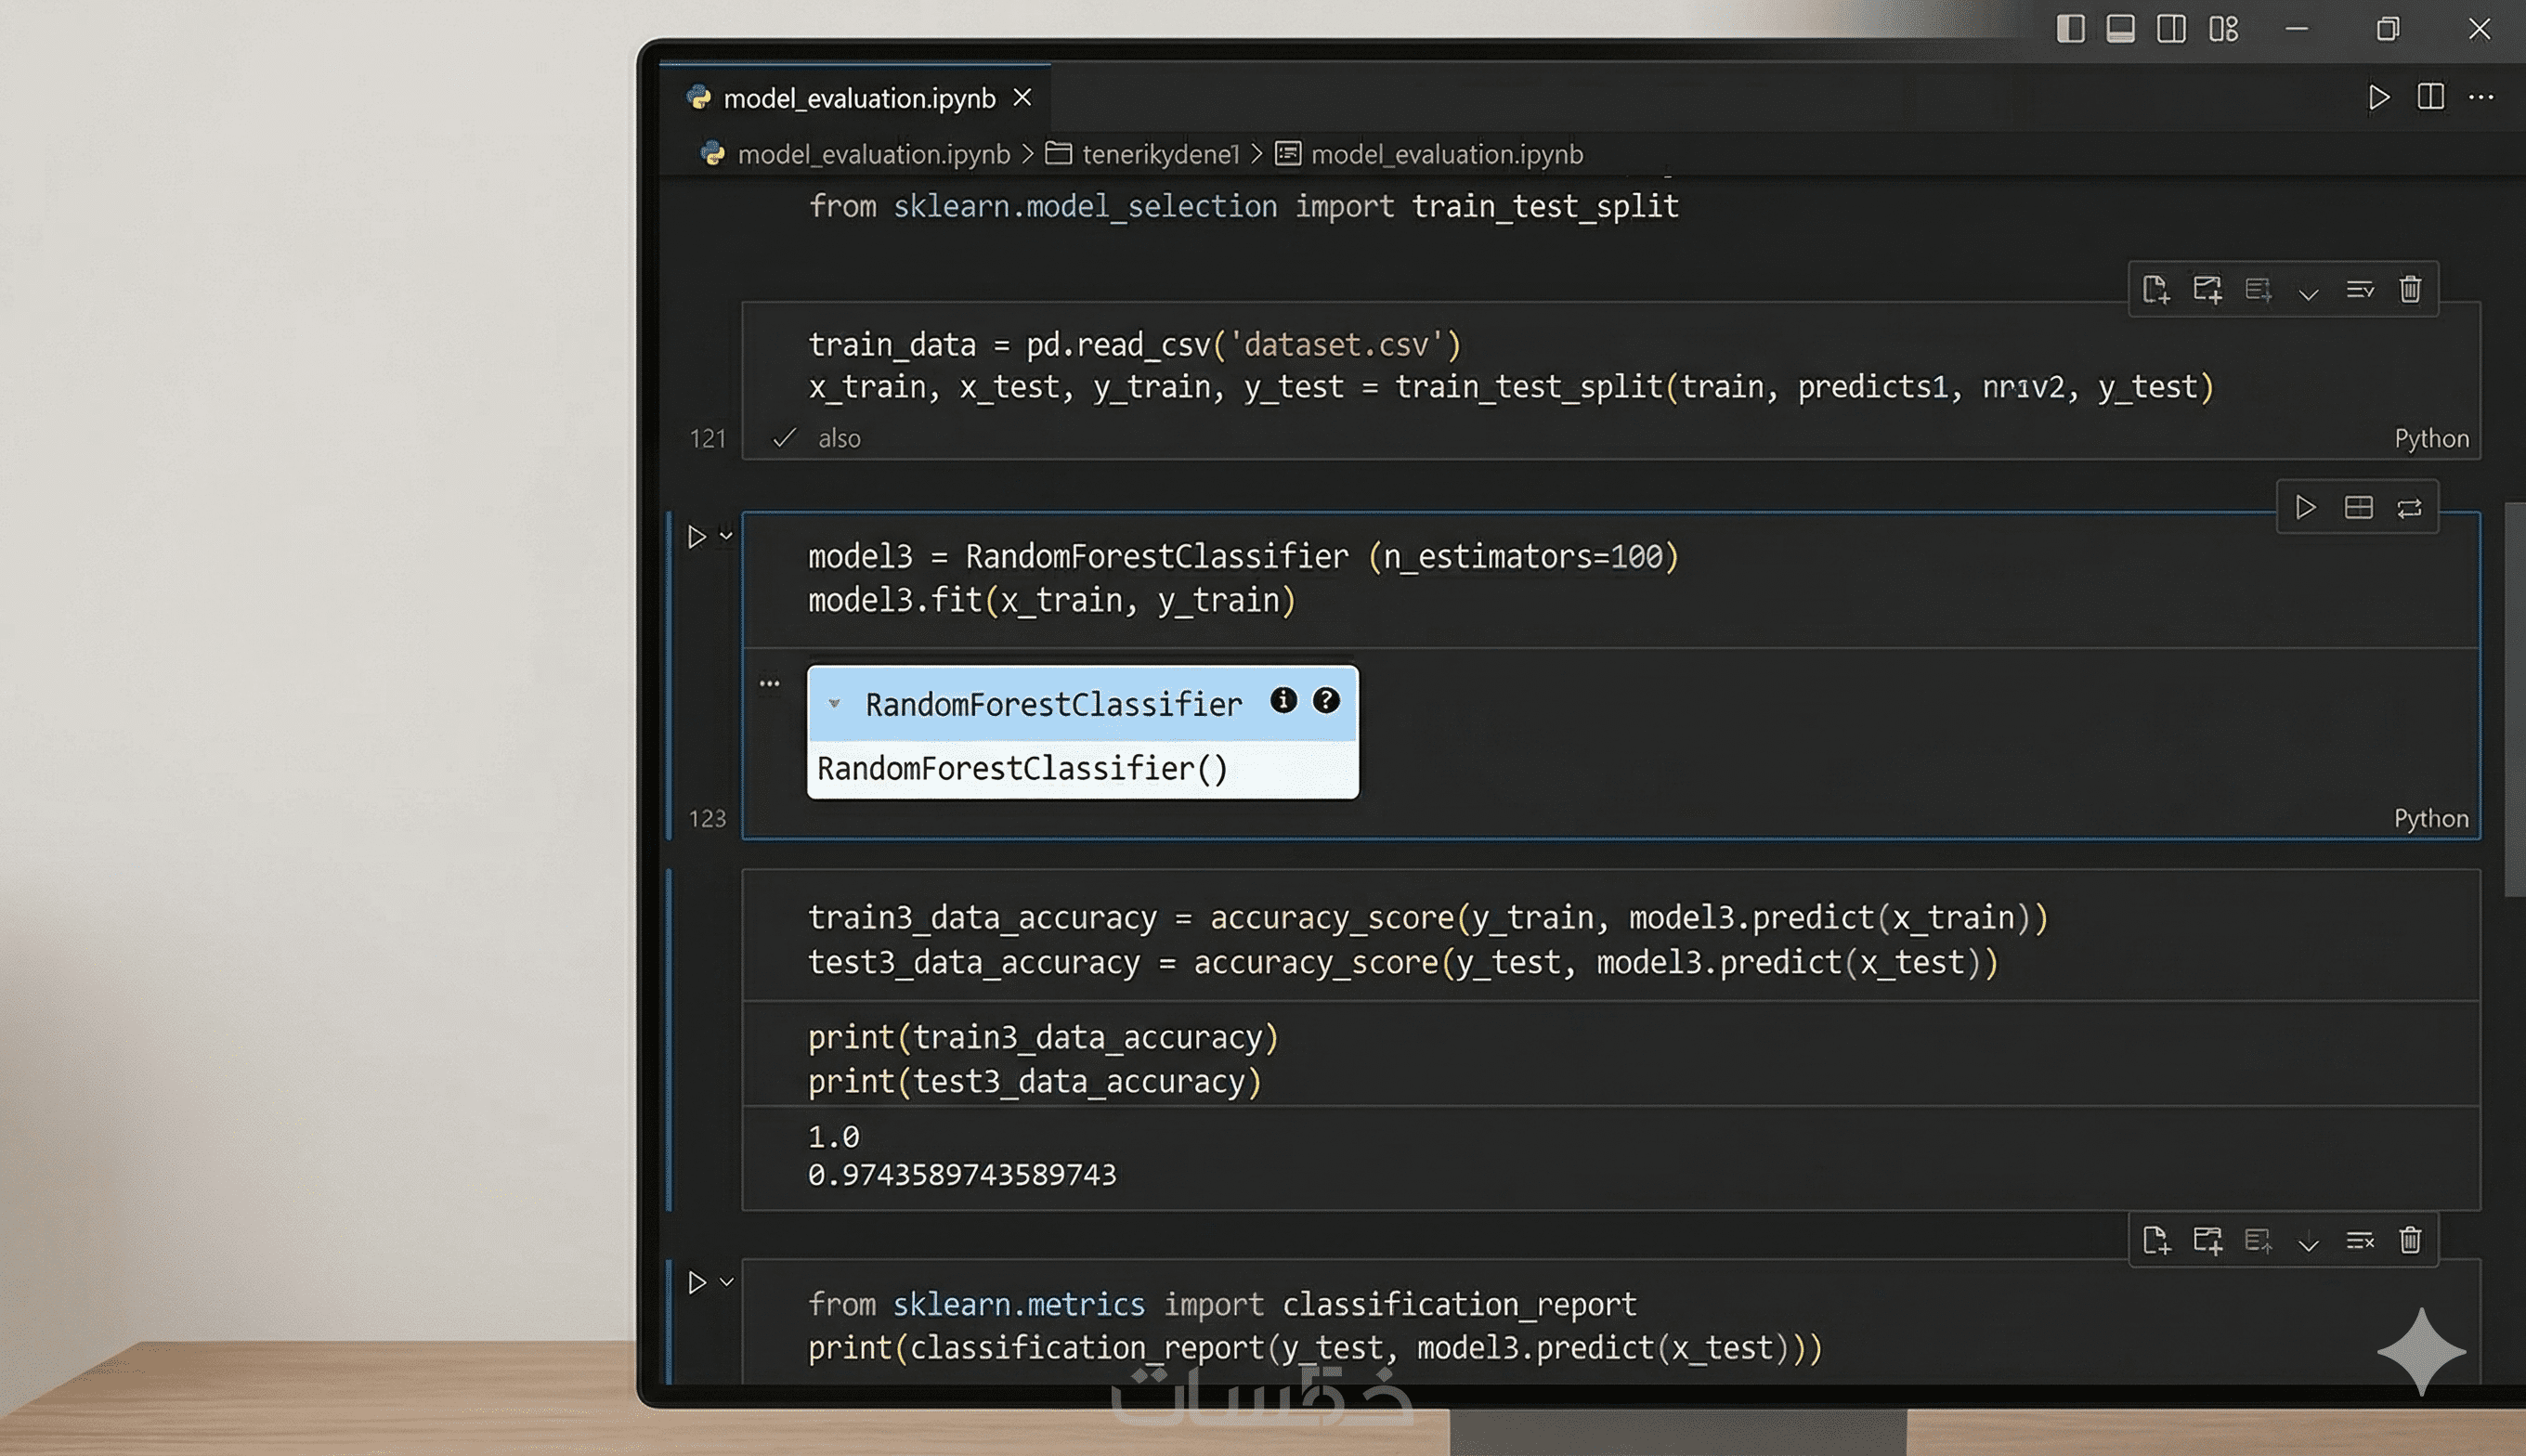Click the Python language label on the model3 cell
The image size is (2526, 1456).
[2430, 819]
